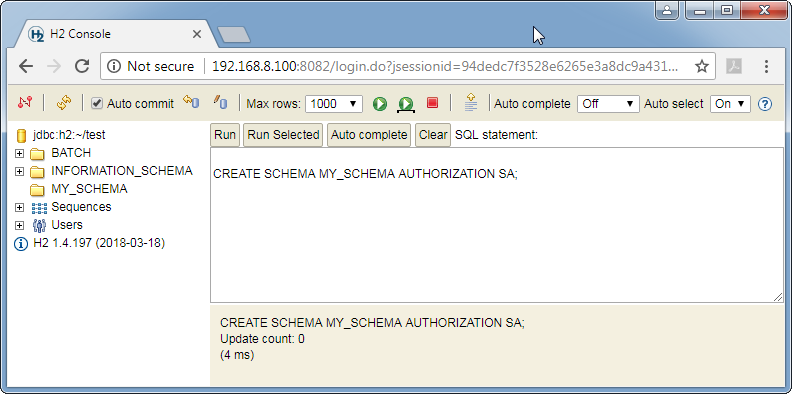The image size is (792, 394).
Task: Toggle the Auto commit checkbox
Action: [x=96, y=104]
